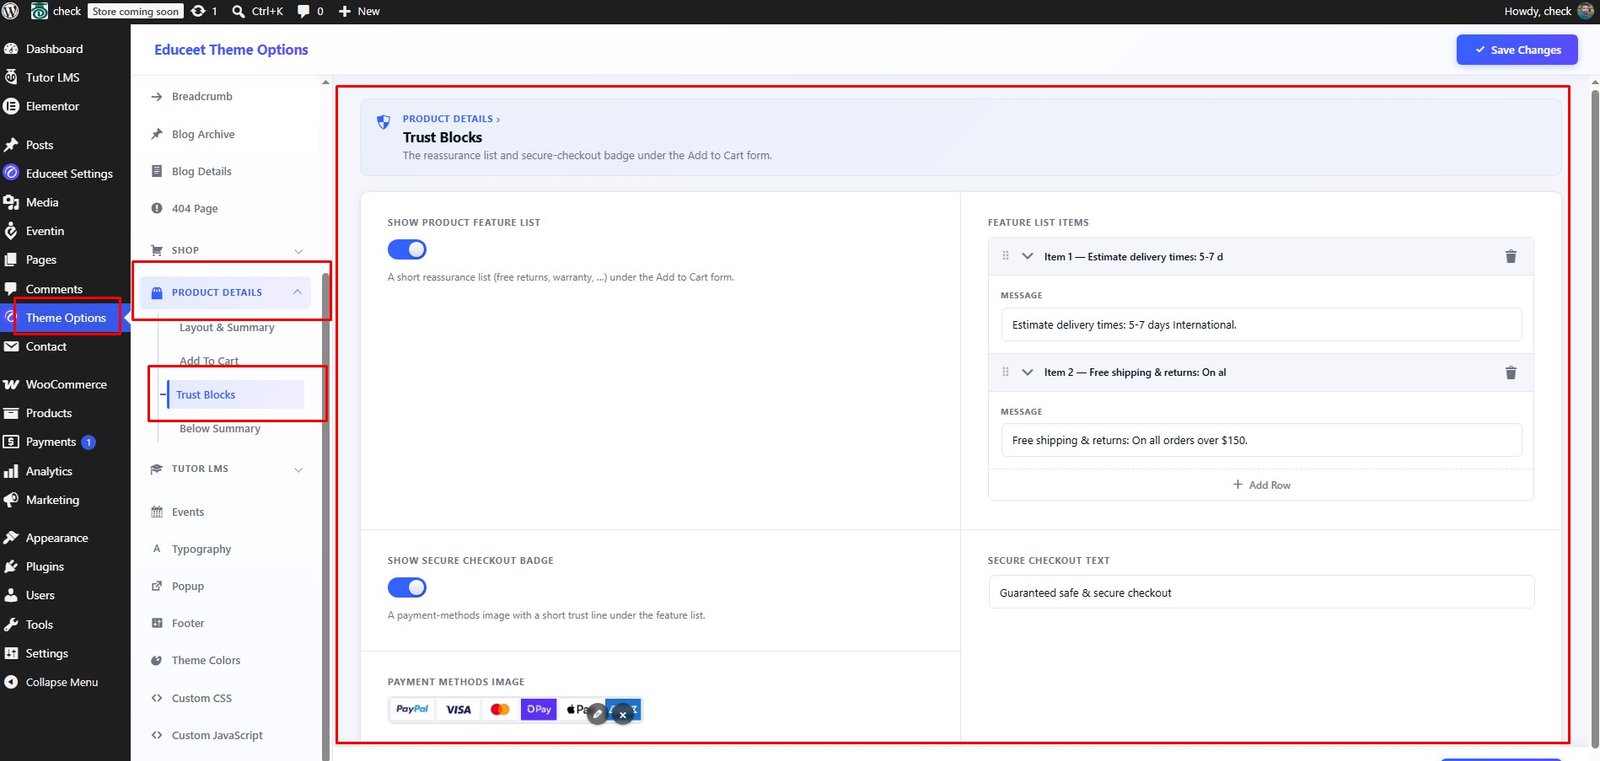Click the Secure Checkout Text input field
The width and height of the screenshot is (1600, 761).
pos(1261,592)
